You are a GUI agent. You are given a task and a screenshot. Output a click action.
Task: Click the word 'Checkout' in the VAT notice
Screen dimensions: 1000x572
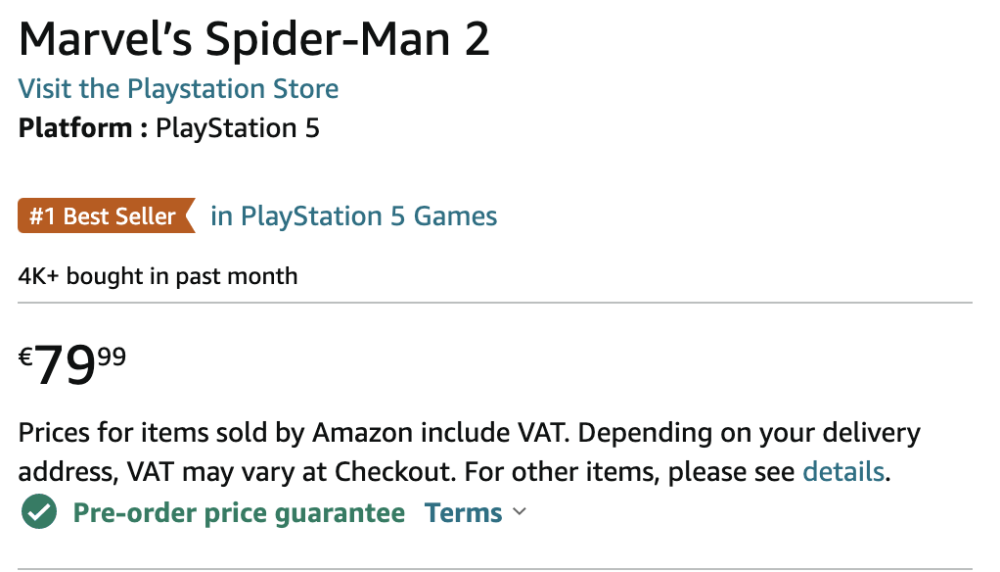(x=393, y=471)
